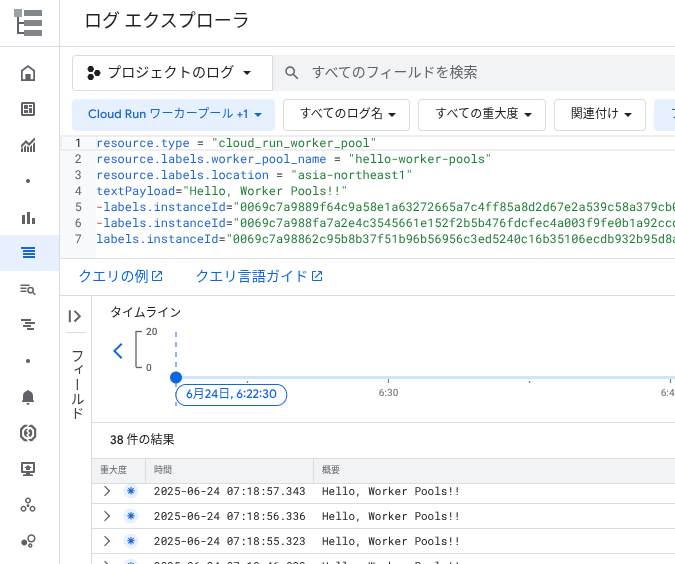Screen dimensions: 675x564
Task: Click the タイムライン heading
Action: 146,312
